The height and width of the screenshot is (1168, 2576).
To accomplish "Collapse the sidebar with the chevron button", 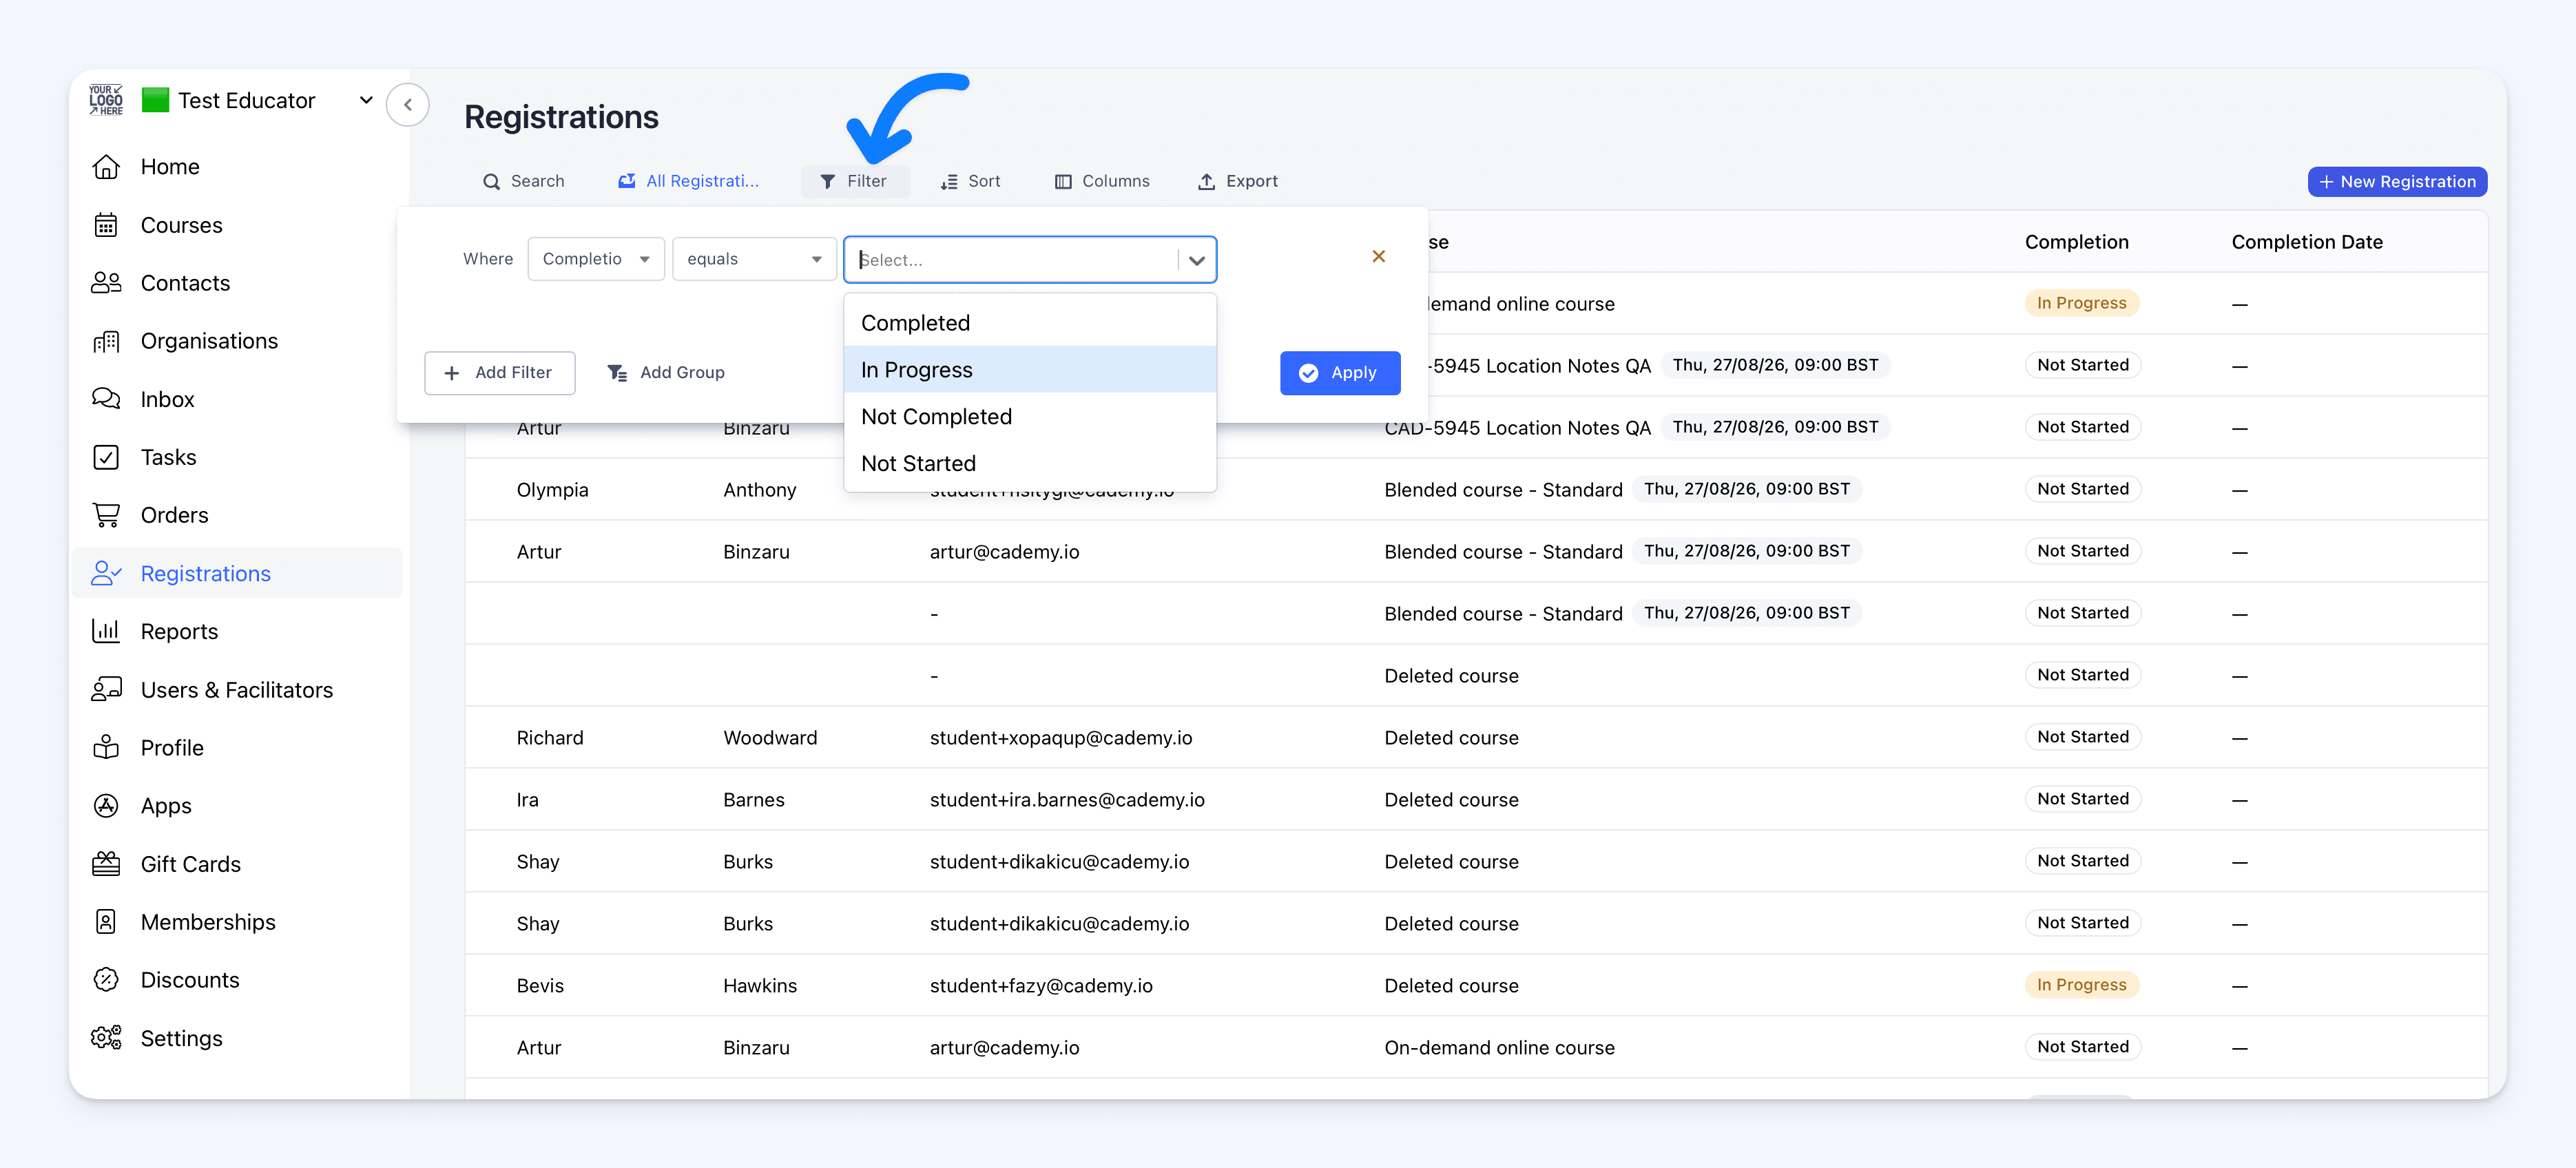I will 408,104.
